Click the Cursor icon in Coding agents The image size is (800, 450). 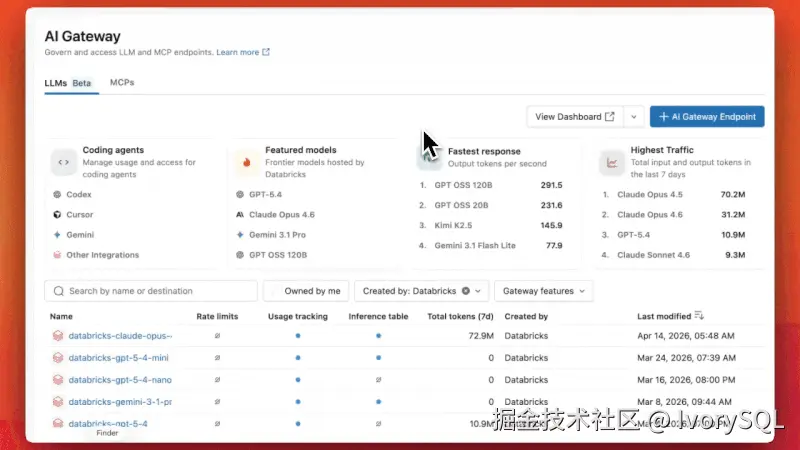pos(57,215)
